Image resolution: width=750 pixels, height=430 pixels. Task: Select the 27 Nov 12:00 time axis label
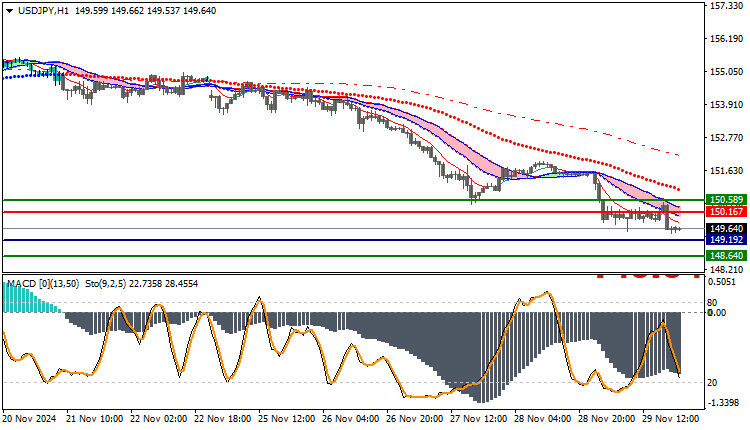(x=479, y=419)
